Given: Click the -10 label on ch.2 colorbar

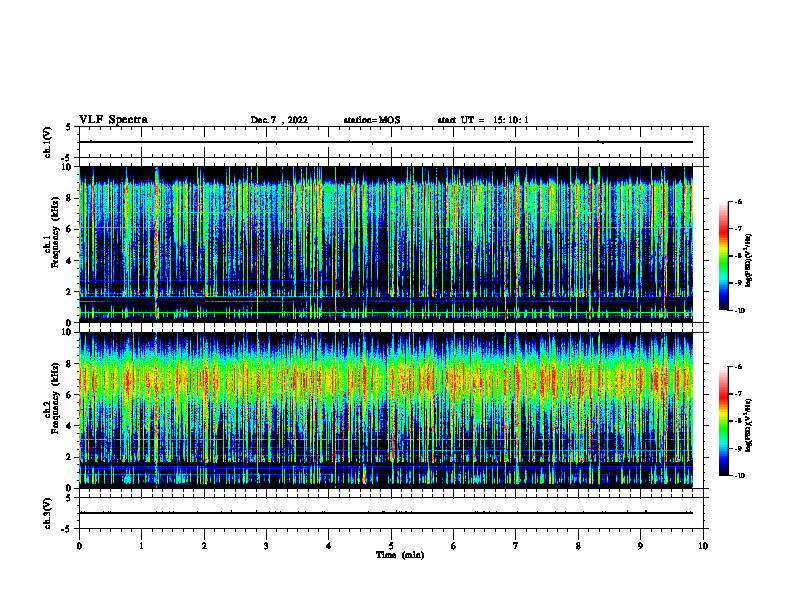Looking at the screenshot, I should 739,476.
